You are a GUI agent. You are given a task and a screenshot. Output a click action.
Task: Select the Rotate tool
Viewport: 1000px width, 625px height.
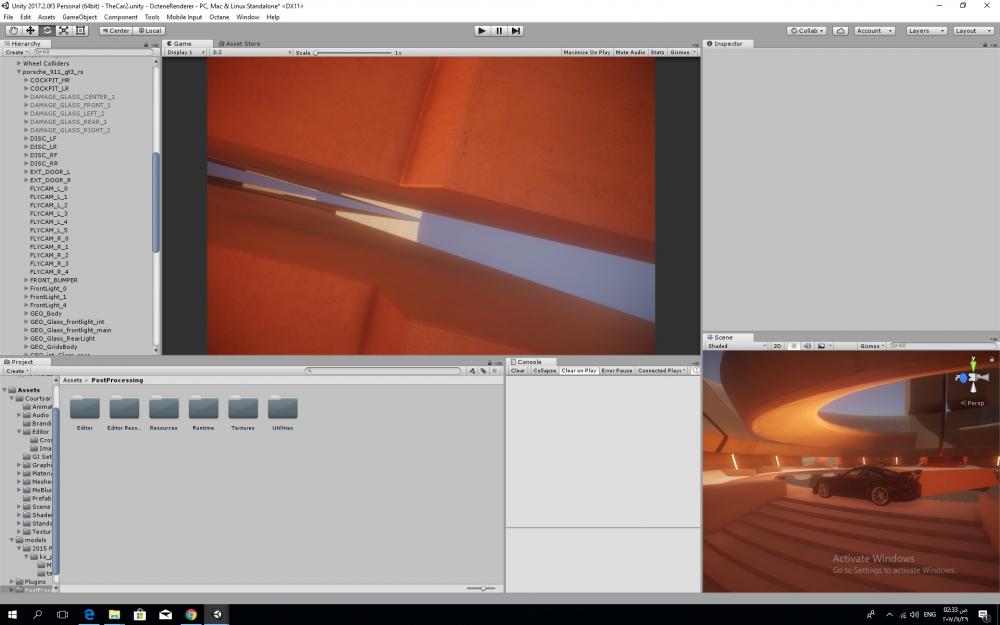tap(47, 31)
